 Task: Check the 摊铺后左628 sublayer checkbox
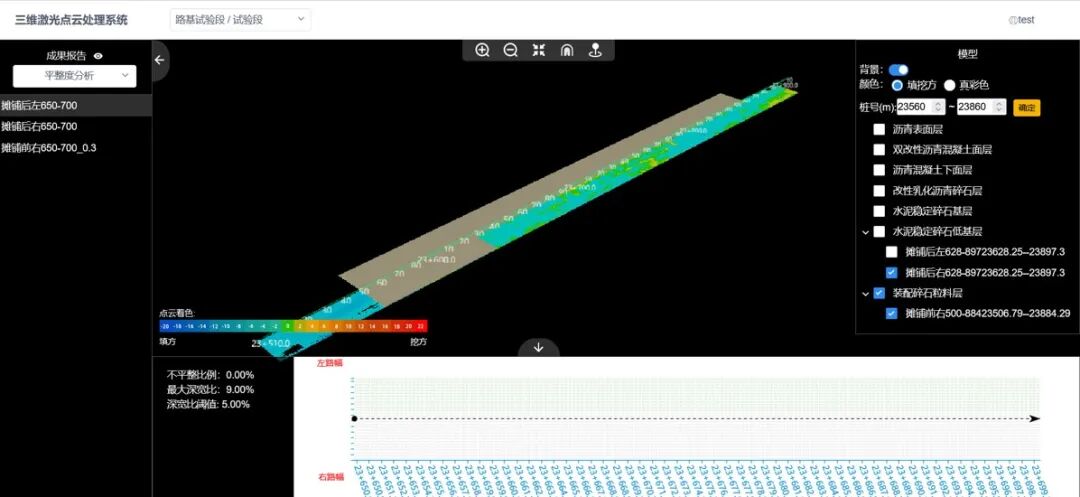coord(891,252)
